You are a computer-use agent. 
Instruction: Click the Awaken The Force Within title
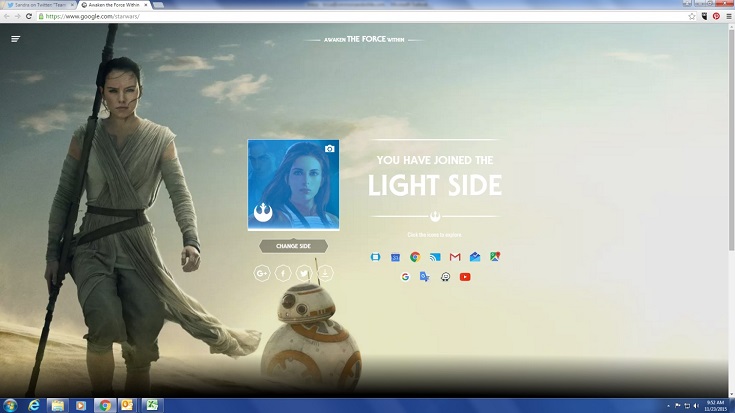364,39
